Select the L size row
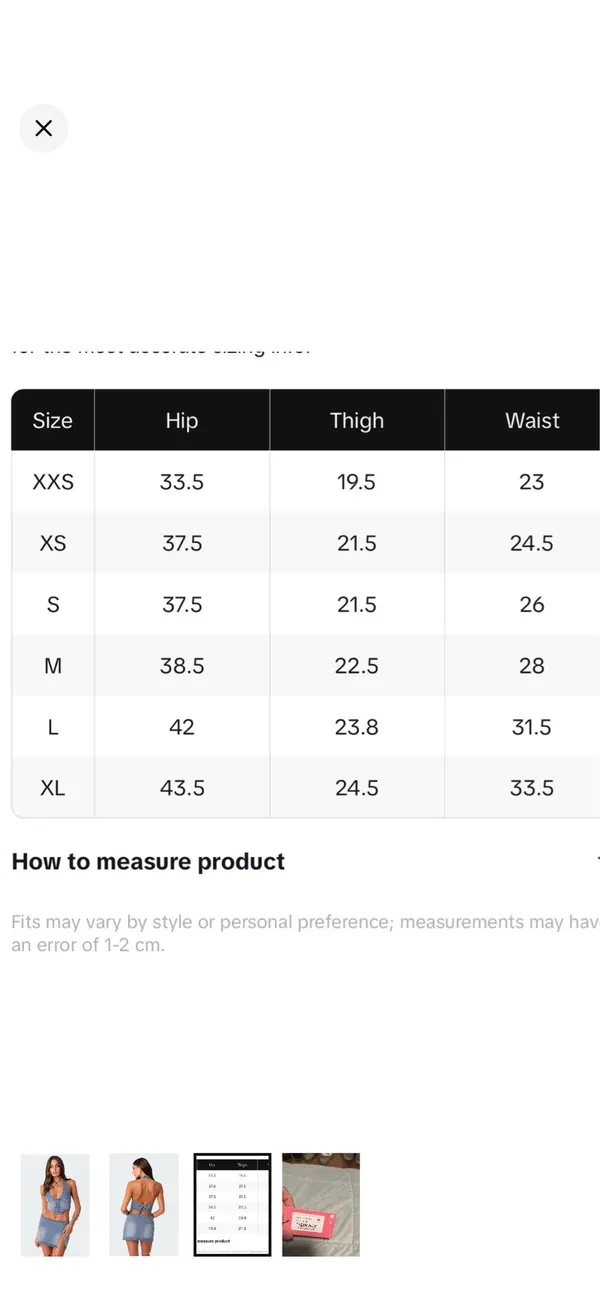This screenshot has width=600, height=1303. tap(305, 727)
